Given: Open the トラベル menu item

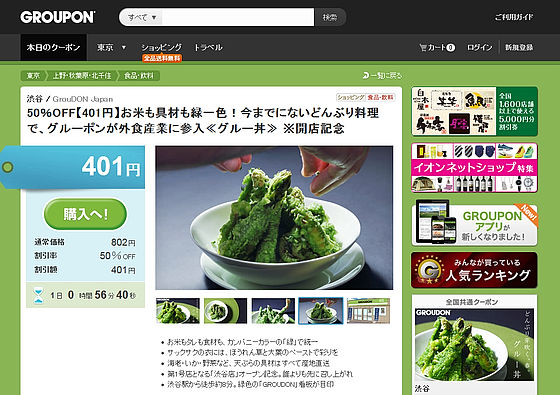Looking at the screenshot, I should tap(208, 47).
